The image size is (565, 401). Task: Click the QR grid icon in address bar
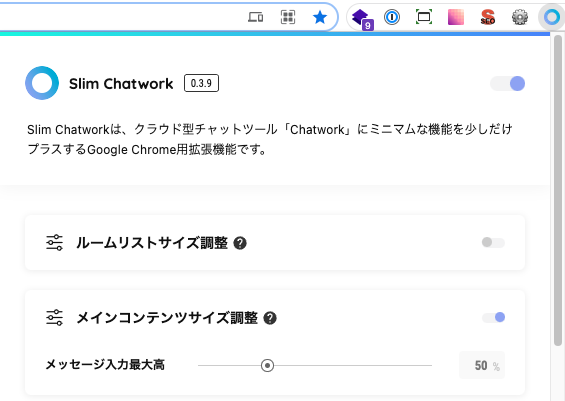tap(288, 17)
